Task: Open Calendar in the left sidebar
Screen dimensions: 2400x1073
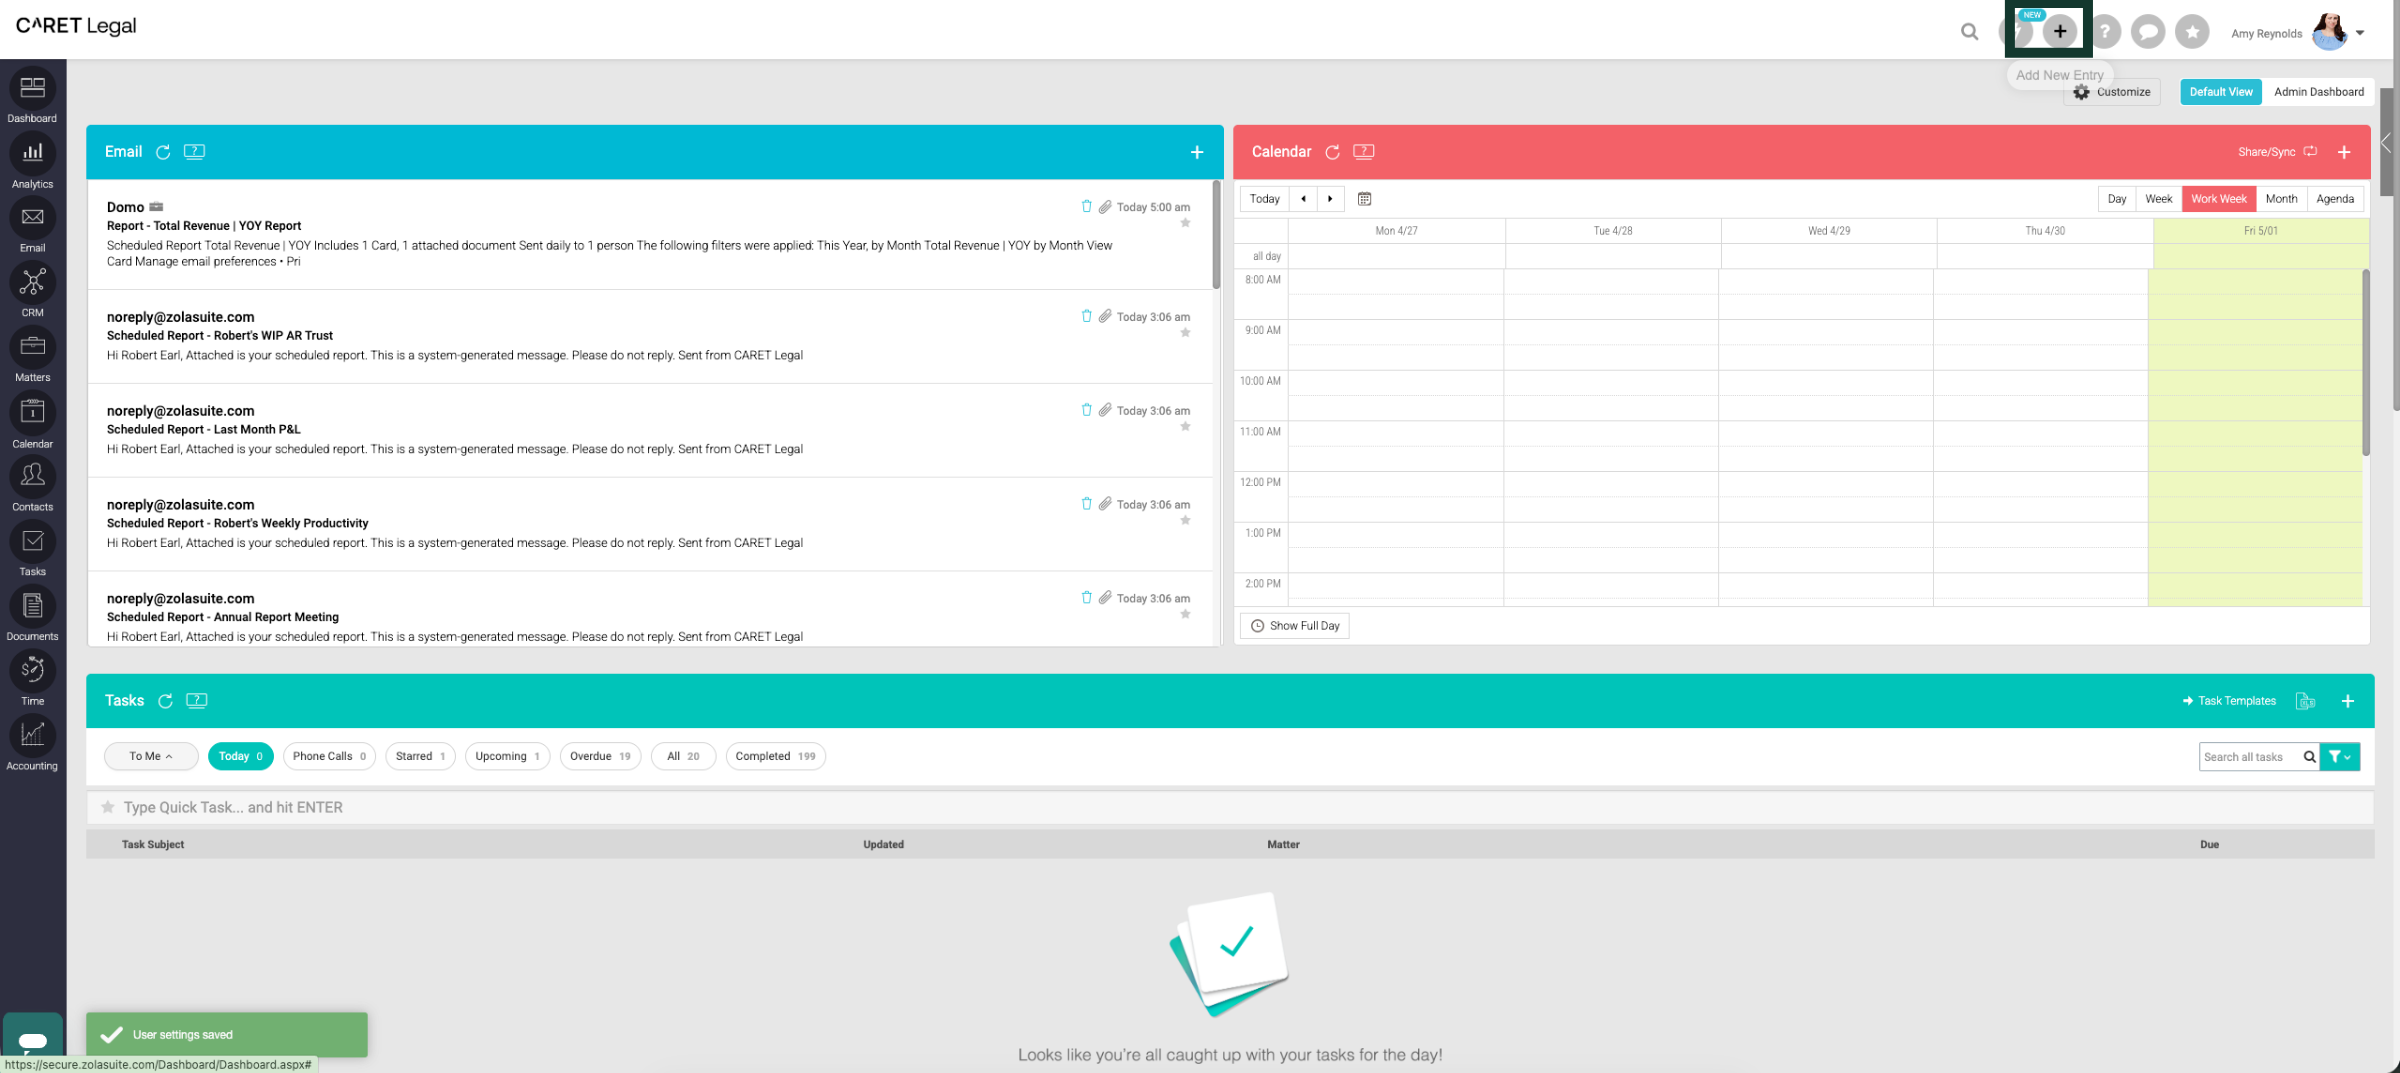Action: point(32,421)
